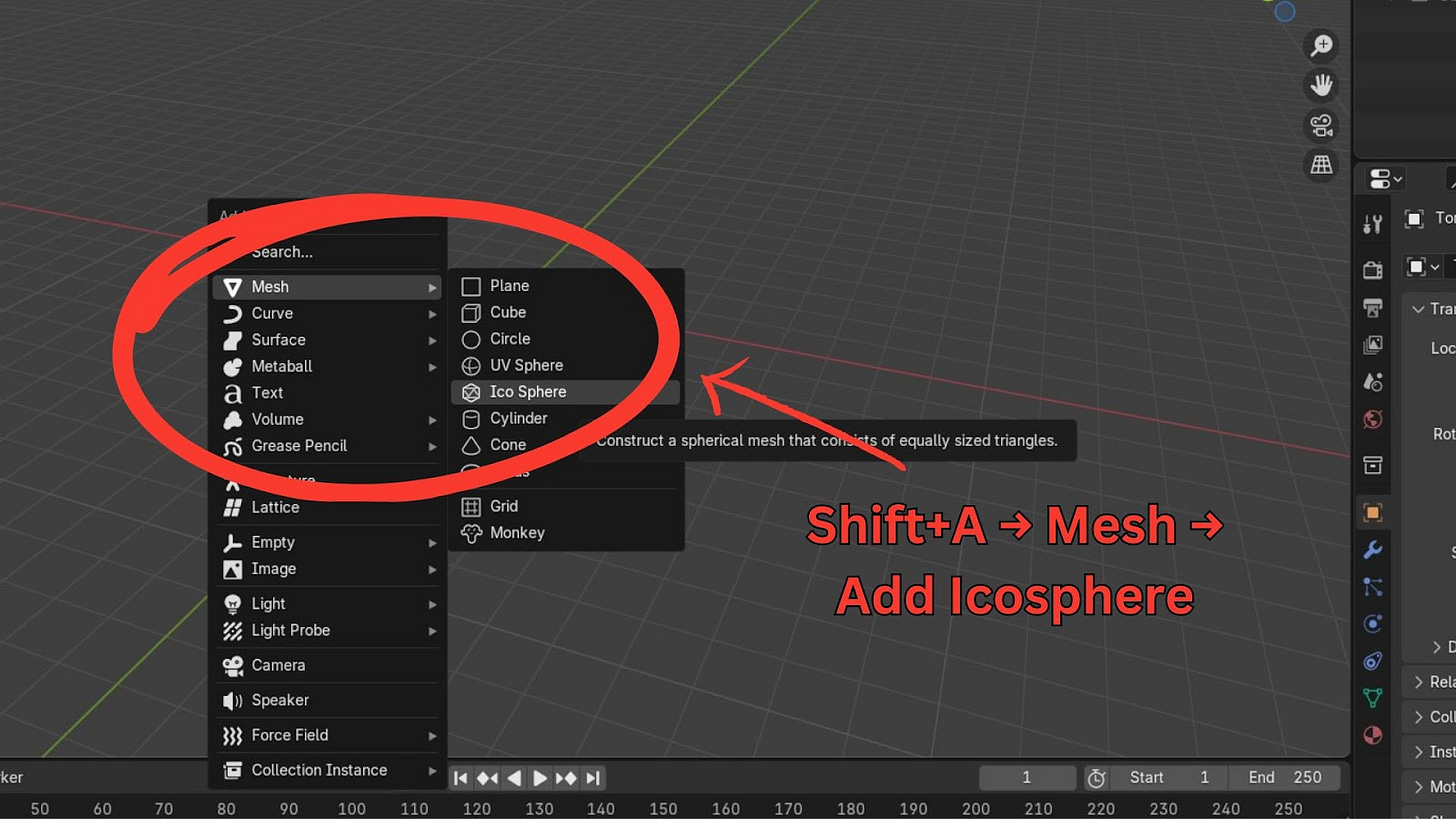Viewport: 1456px width, 819px height.
Task: Open the Light Probe submenu
Action: (x=327, y=630)
